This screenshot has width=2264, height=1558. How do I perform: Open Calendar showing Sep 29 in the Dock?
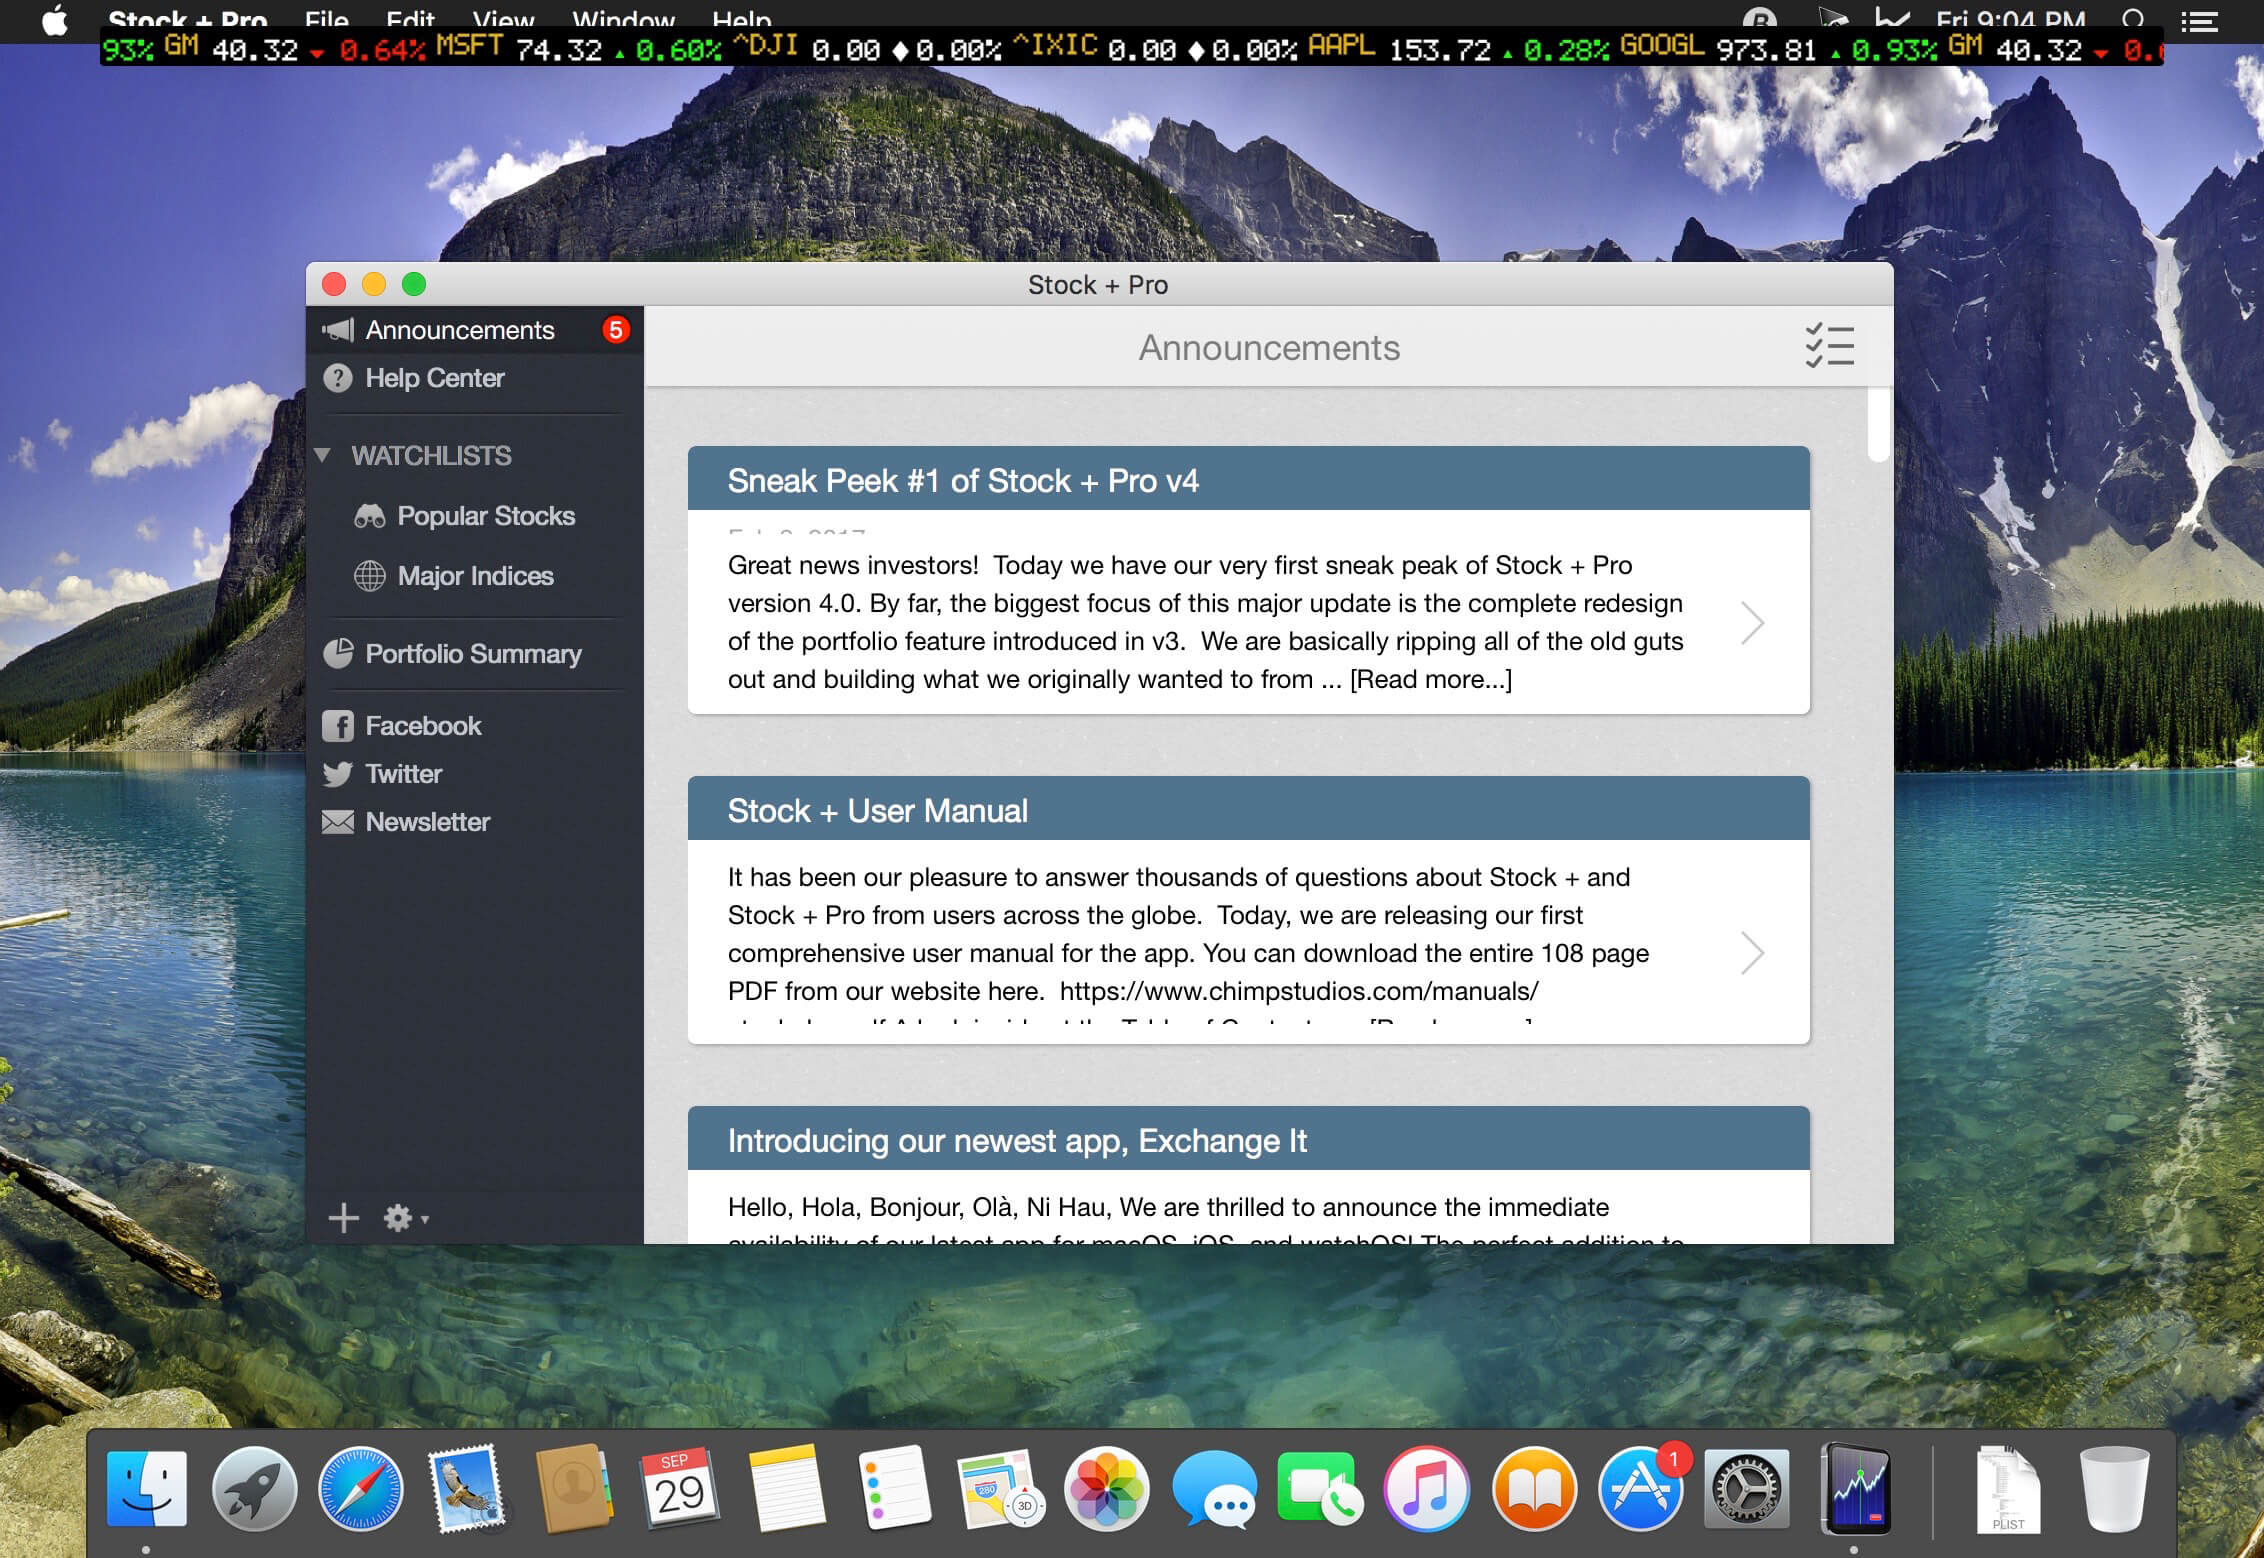point(680,1489)
